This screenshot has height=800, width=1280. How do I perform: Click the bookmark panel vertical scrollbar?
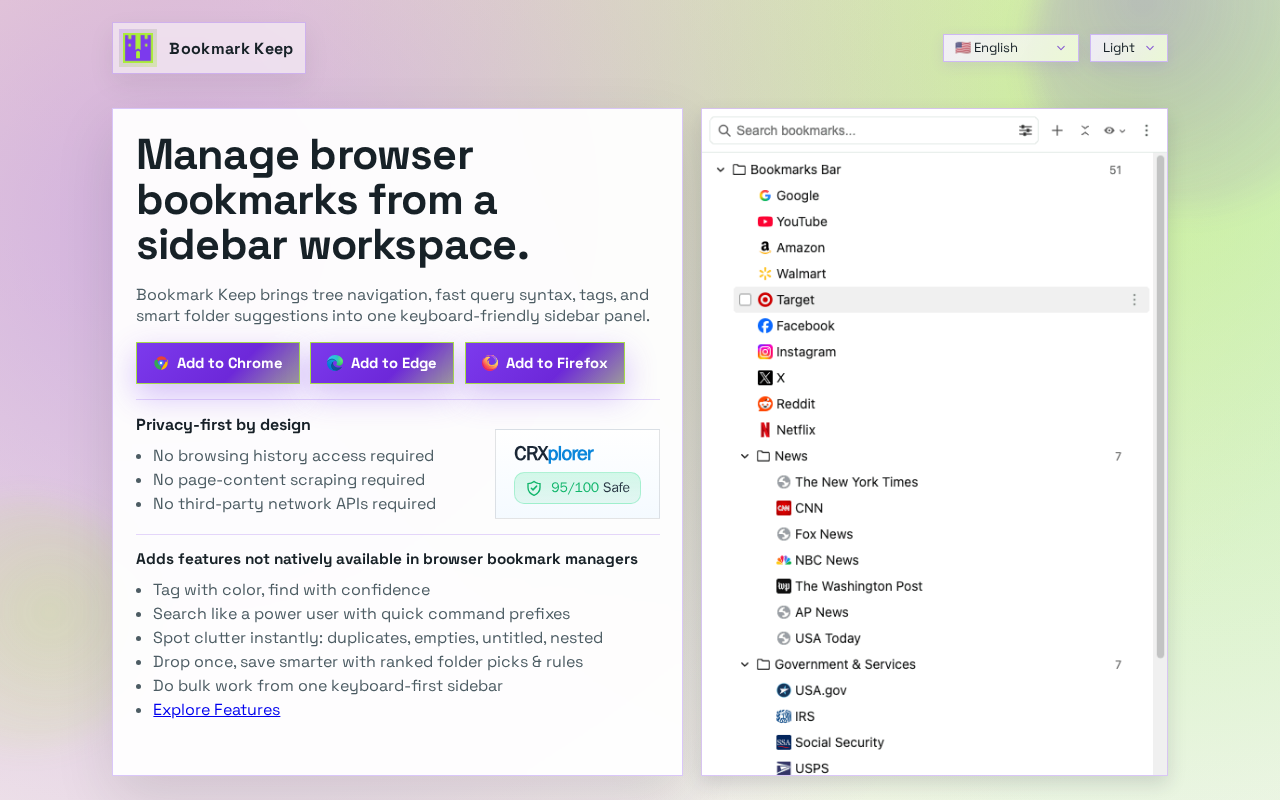coord(1160,406)
